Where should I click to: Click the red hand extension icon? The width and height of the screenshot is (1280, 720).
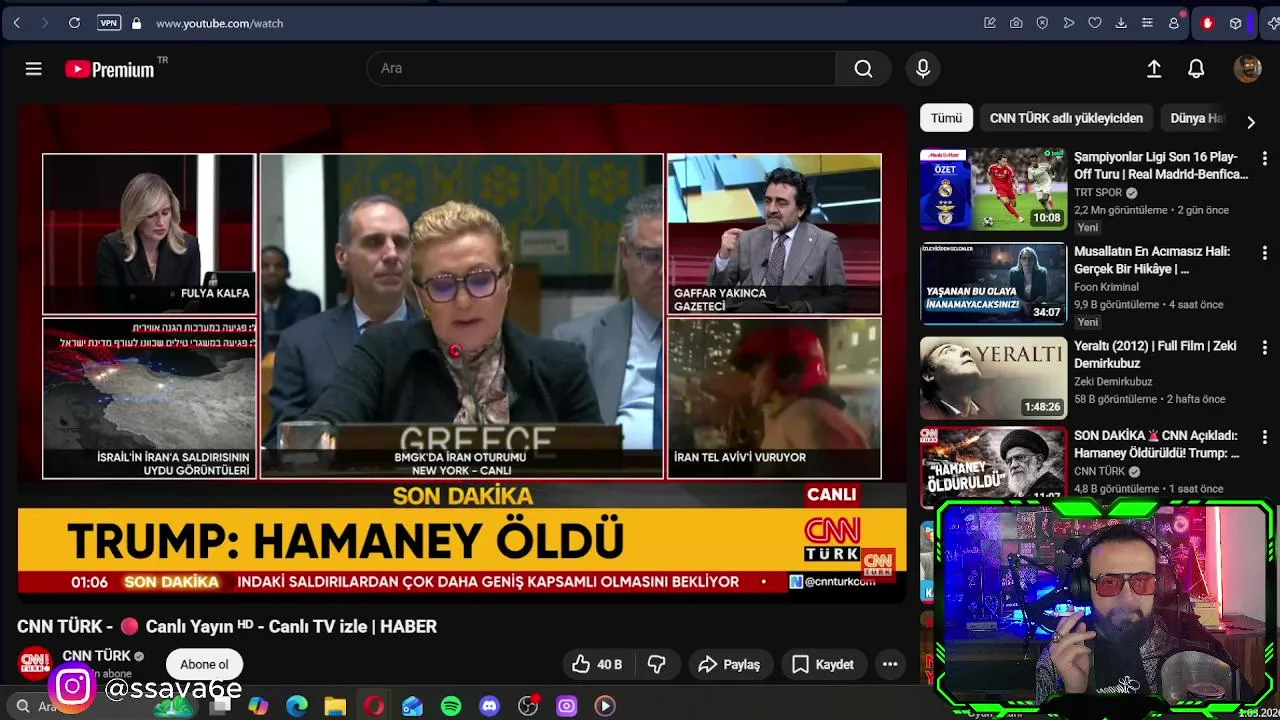tap(1207, 23)
